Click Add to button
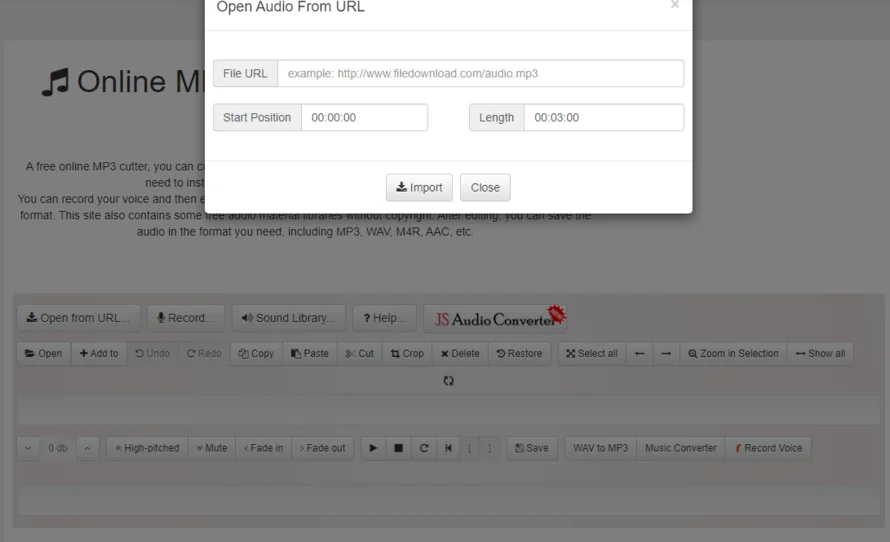 coord(99,354)
